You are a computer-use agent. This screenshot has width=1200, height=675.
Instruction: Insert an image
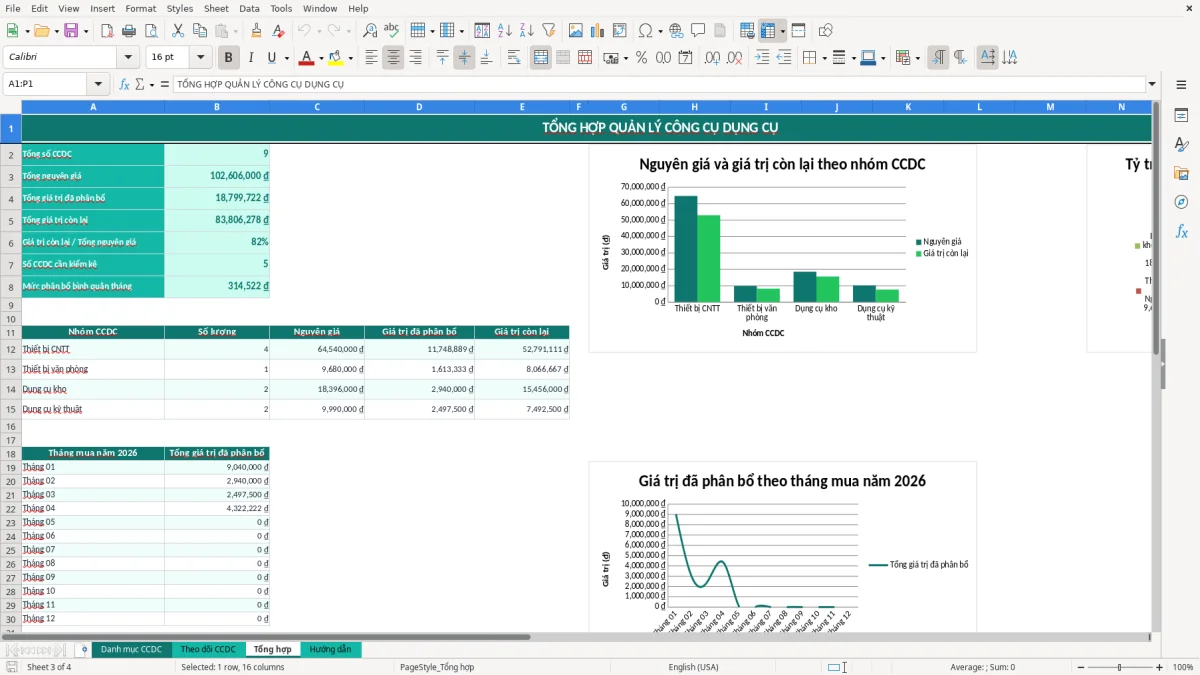pos(576,31)
